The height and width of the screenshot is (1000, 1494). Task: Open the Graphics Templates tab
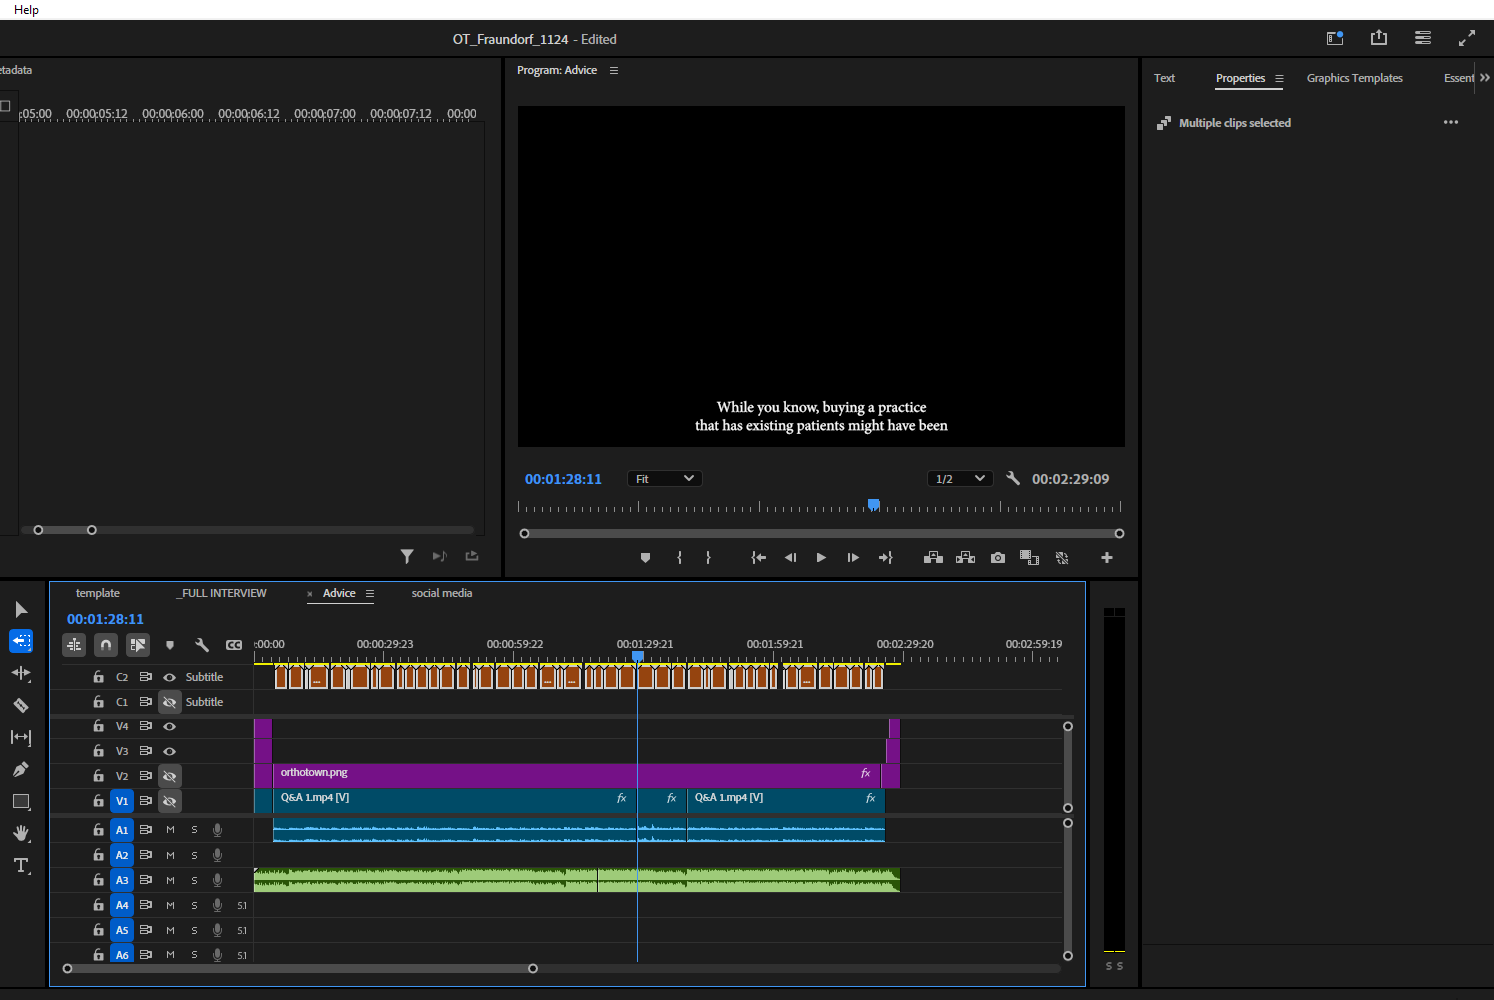[x=1355, y=78]
